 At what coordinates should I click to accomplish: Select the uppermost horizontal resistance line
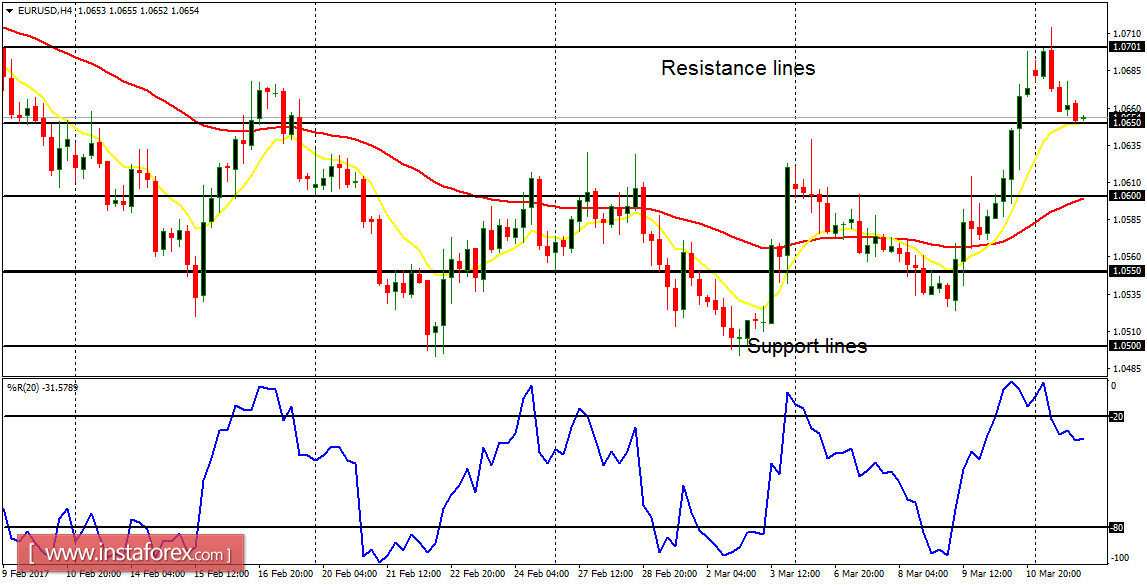coord(500,45)
